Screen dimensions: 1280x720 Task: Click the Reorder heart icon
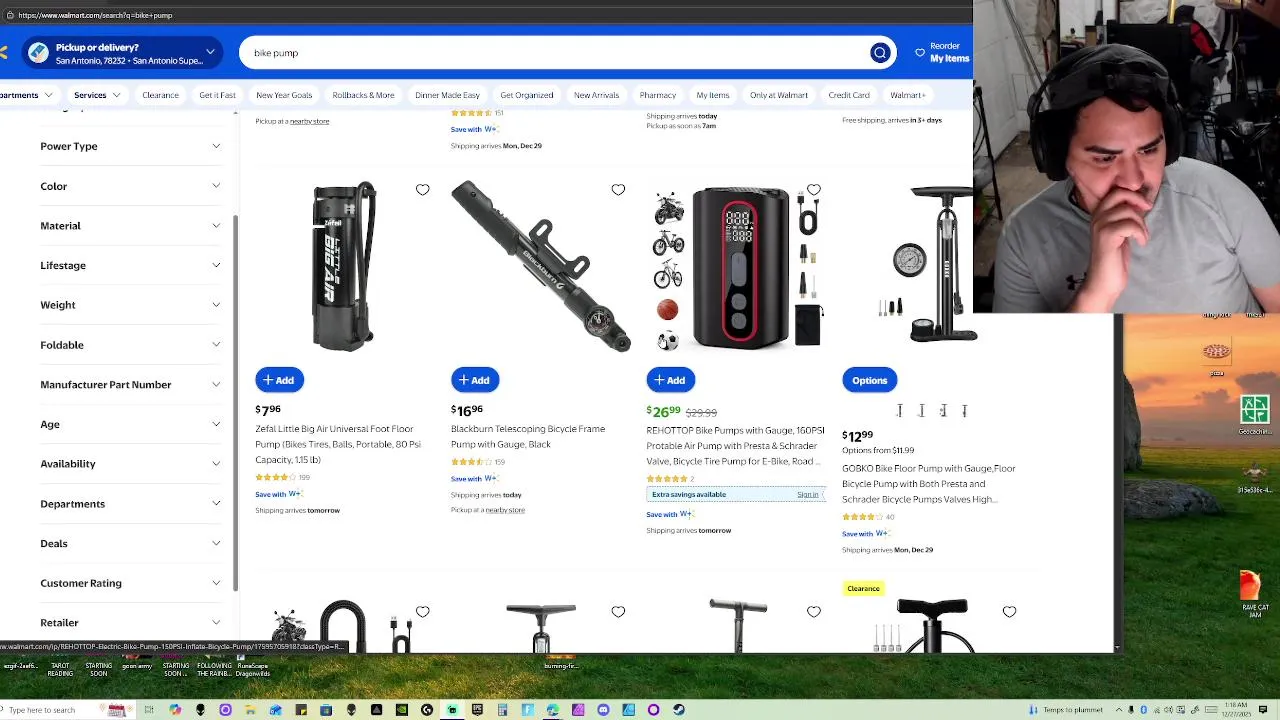click(920, 53)
